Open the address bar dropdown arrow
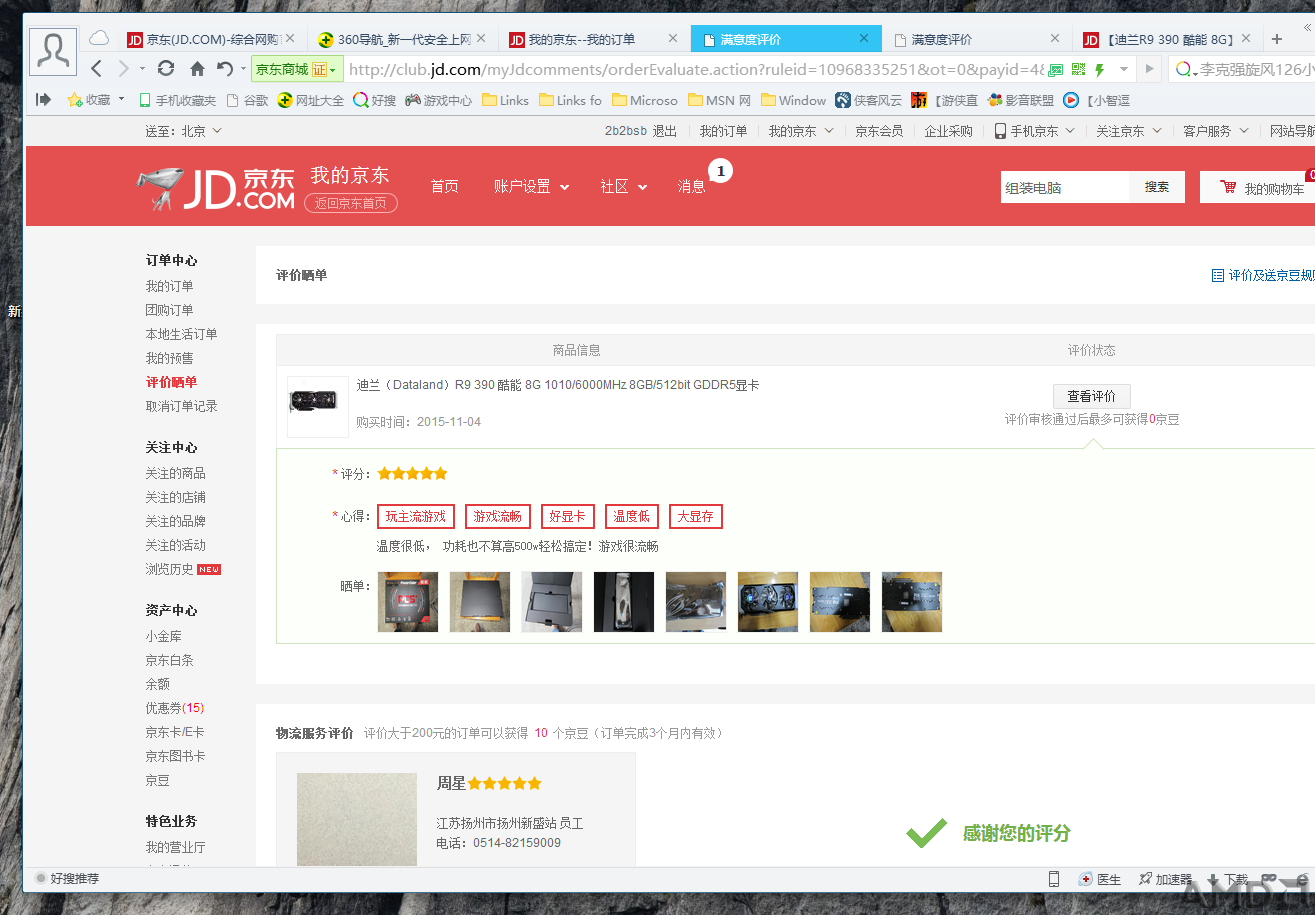1315x915 pixels. point(1124,70)
